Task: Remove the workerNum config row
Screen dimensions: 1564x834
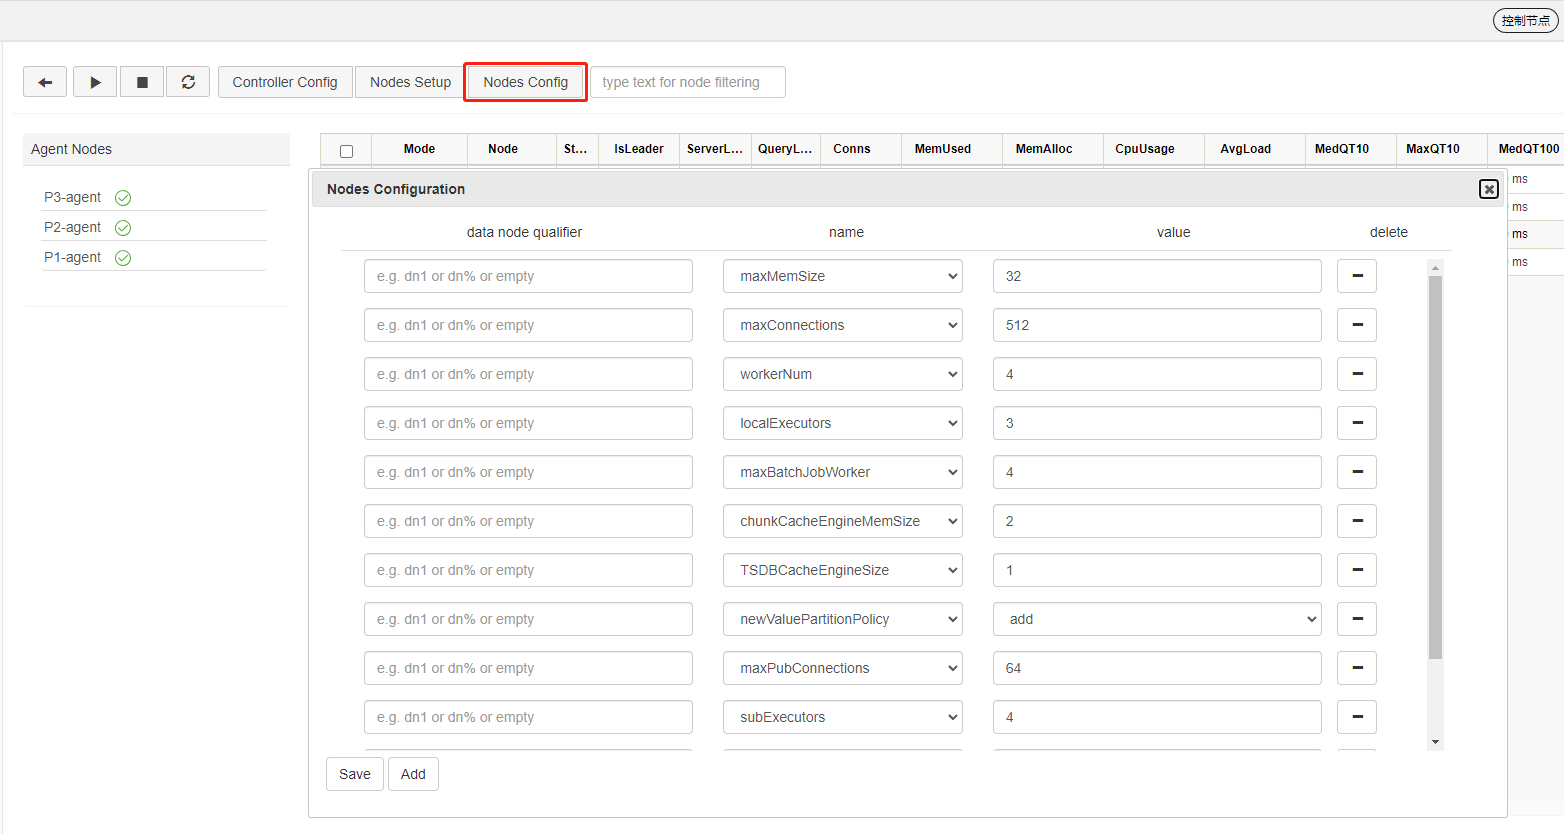Action: pyautogui.click(x=1356, y=374)
